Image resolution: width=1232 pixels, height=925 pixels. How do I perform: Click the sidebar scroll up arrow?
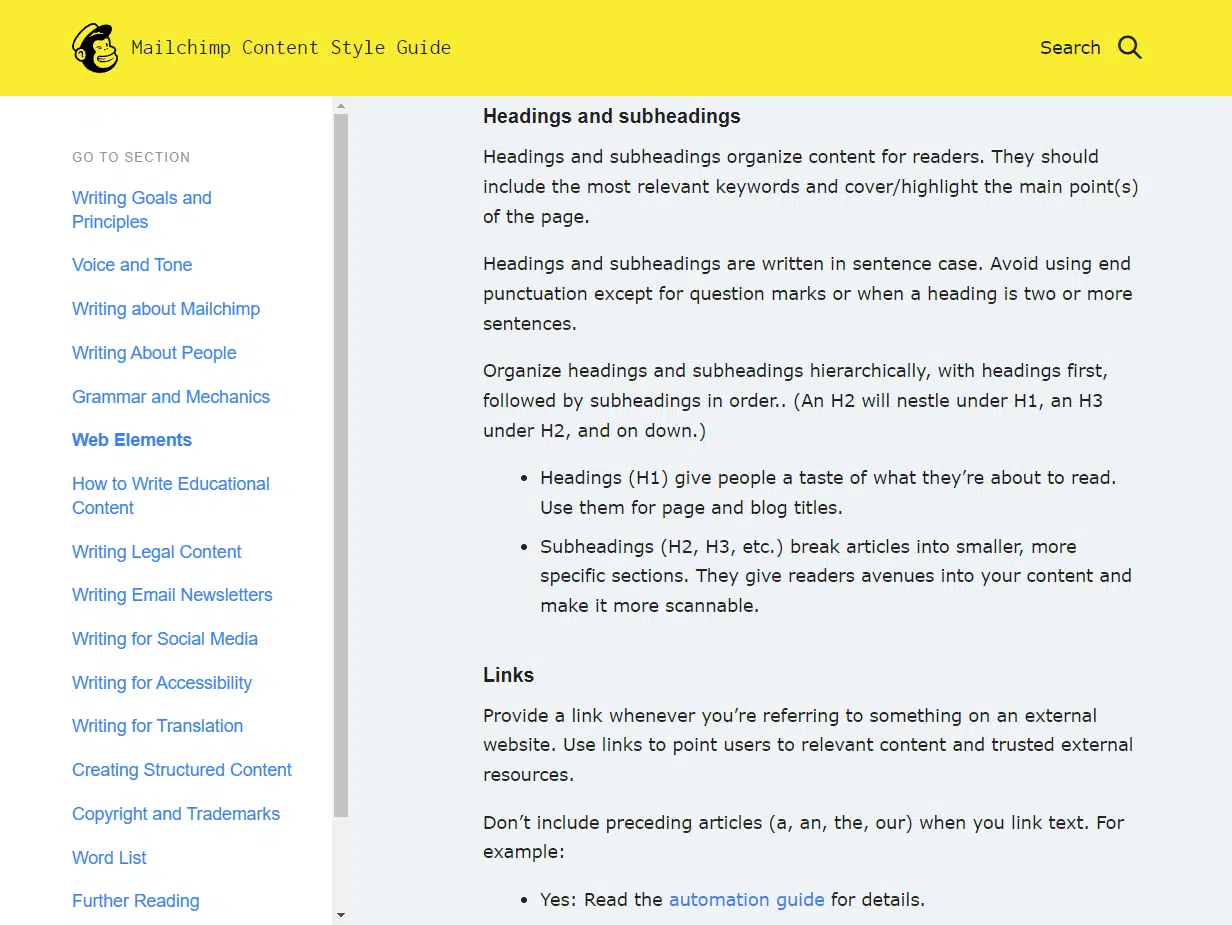pos(341,105)
